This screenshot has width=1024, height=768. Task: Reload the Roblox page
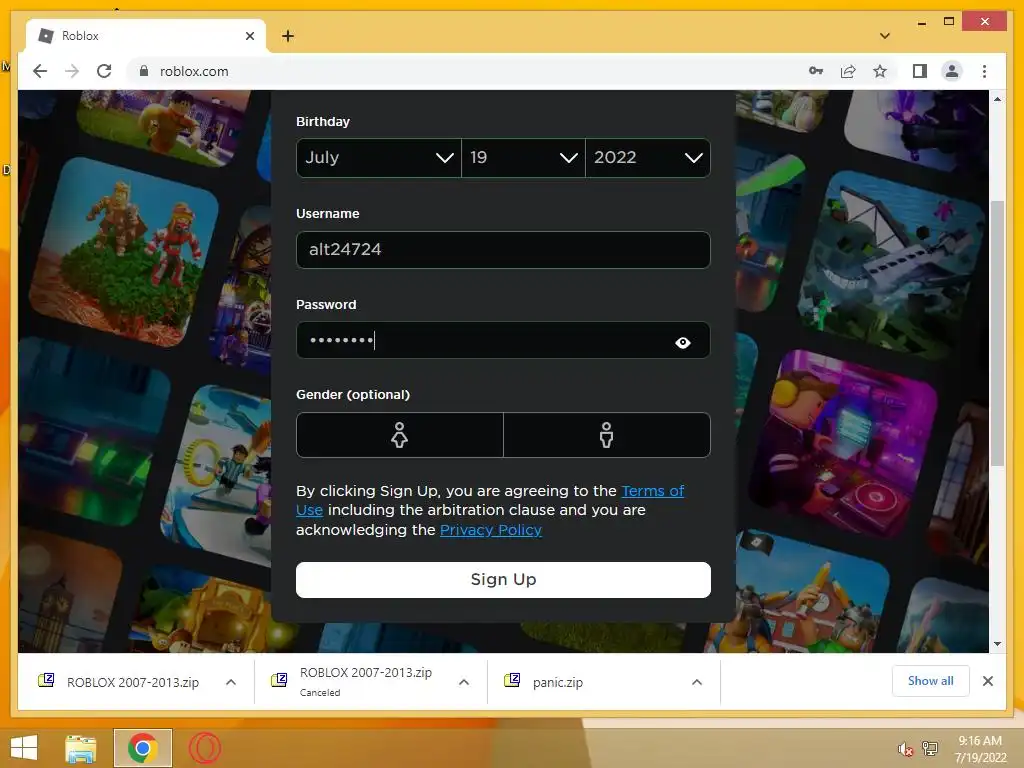[104, 71]
